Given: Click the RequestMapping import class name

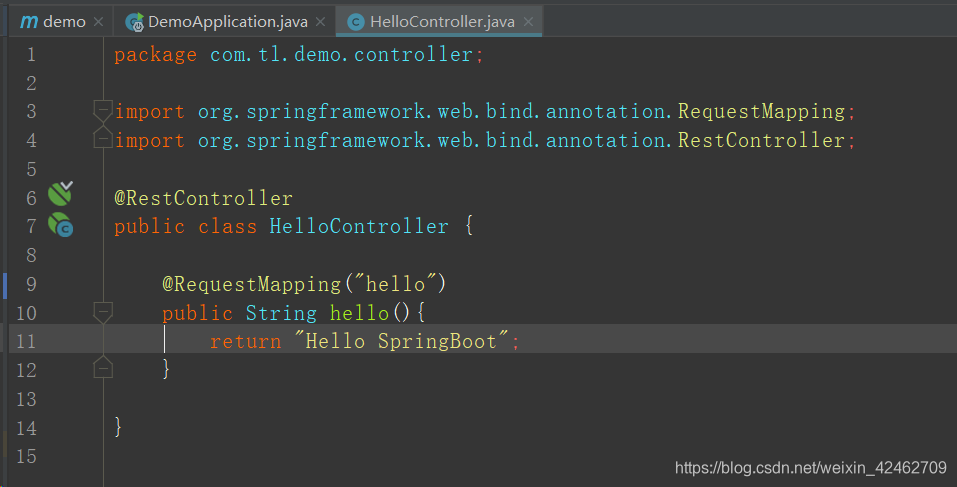Looking at the screenshot, I should tap(761, 112).
